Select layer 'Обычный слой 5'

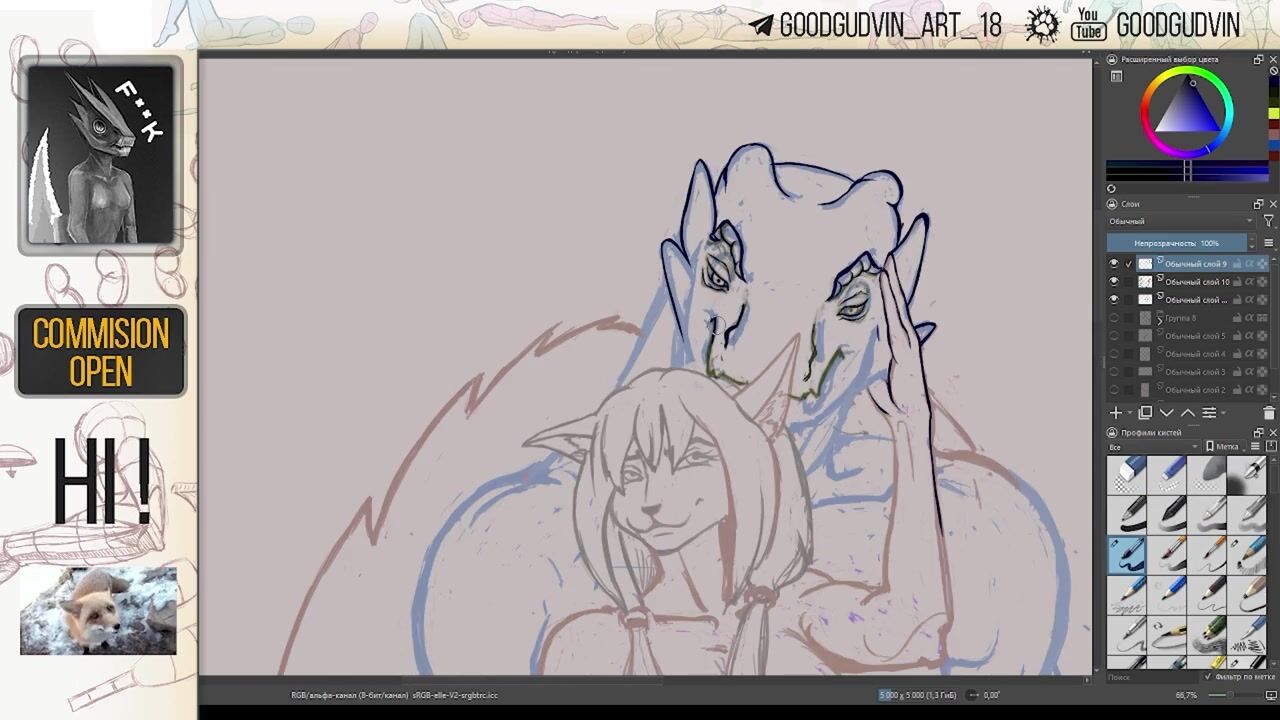point(1195,336)
